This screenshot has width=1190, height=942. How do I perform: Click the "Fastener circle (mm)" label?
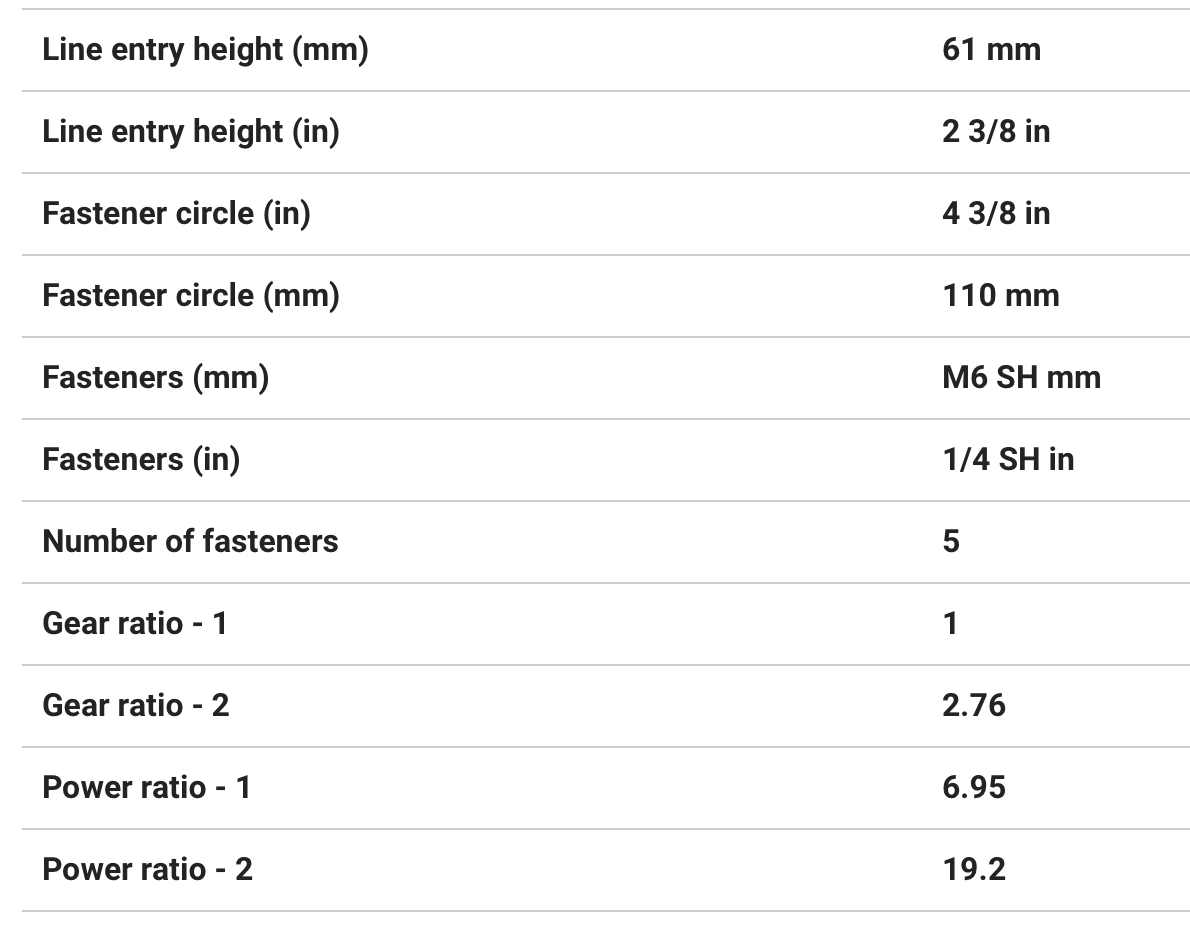(190, 295)
